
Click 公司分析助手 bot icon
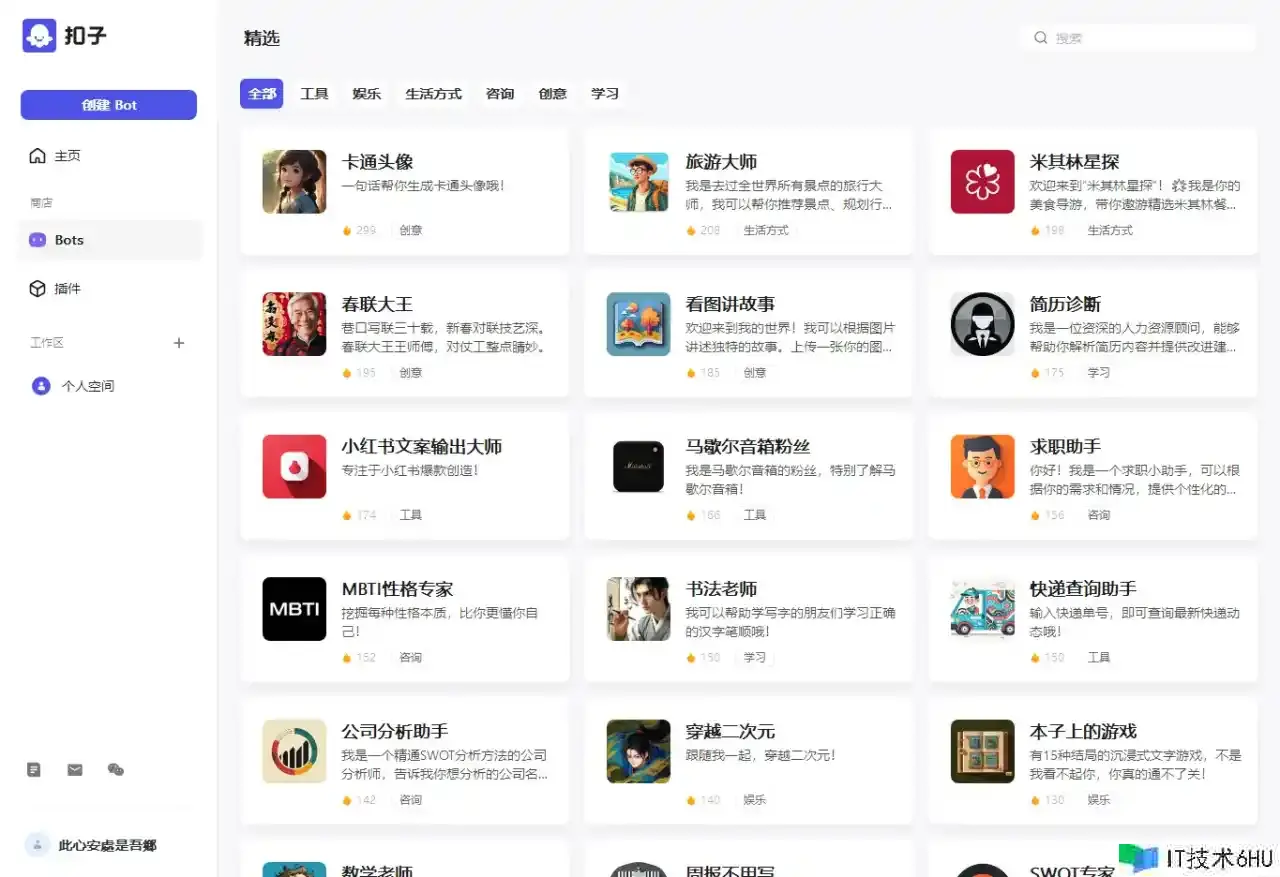(294, 752)
